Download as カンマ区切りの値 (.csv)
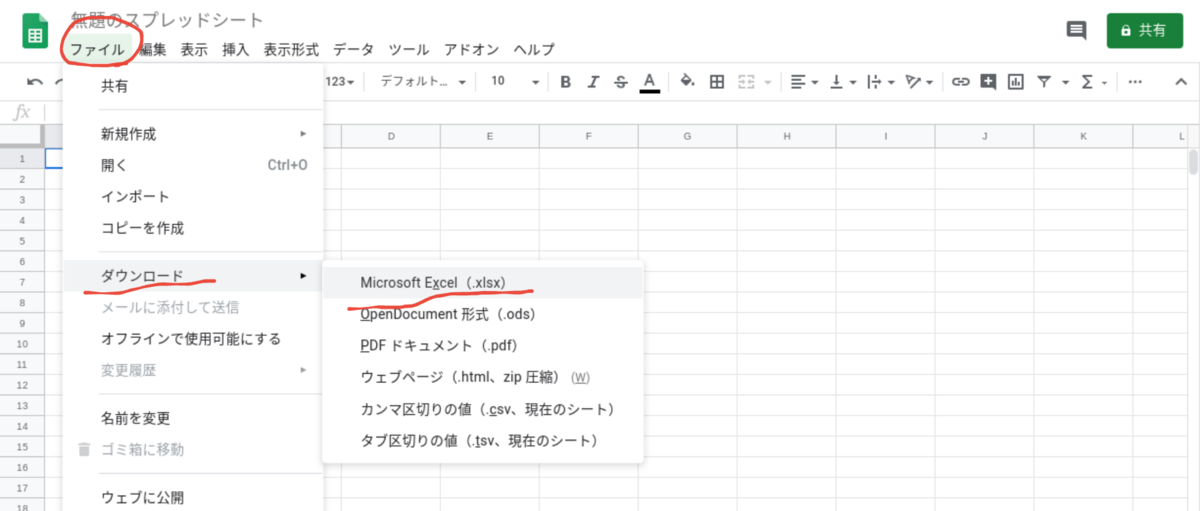This screenshot has height=511, width=1200. tap(483, 409)
